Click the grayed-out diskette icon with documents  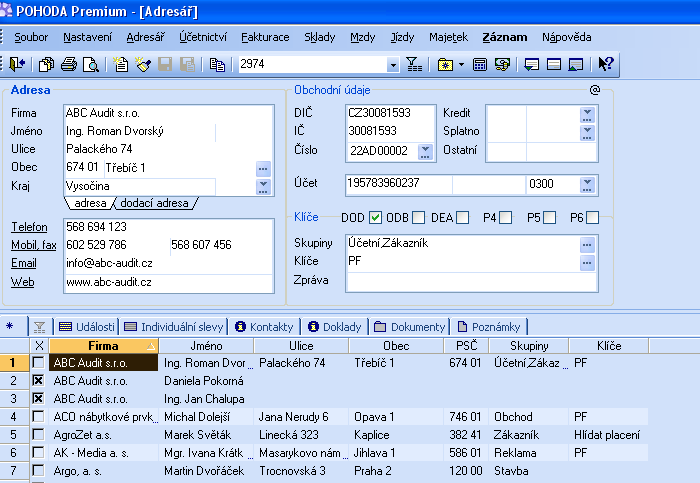click(x=188, y=65)
